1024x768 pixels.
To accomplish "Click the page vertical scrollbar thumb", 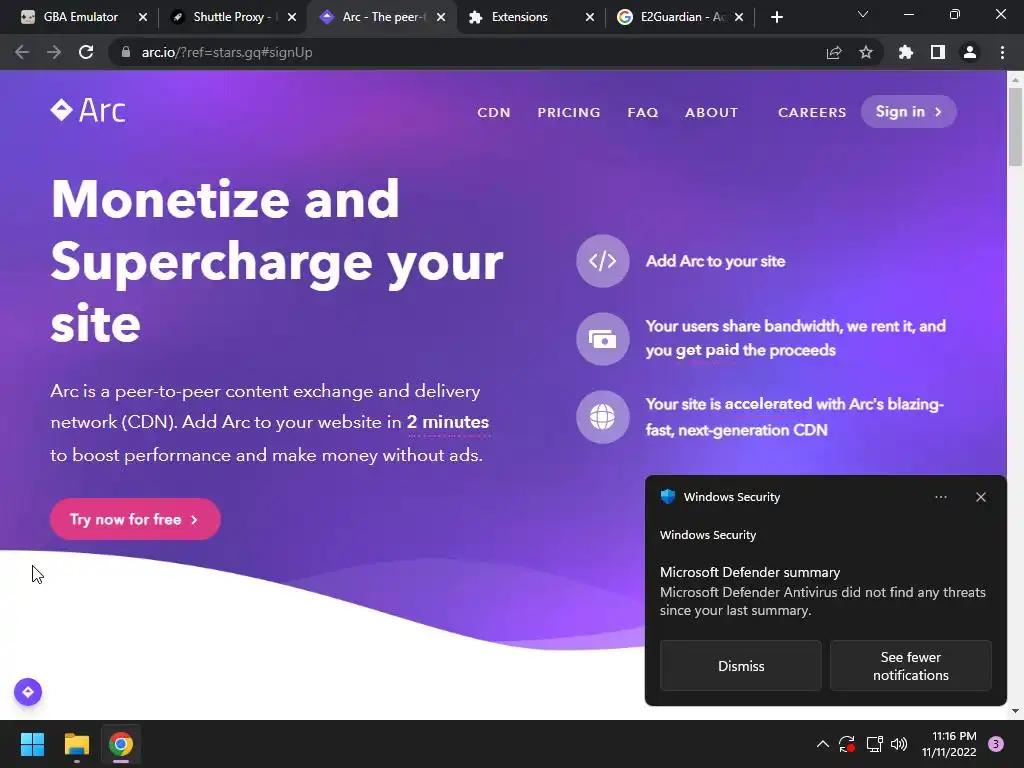I will click(1015, 125).
